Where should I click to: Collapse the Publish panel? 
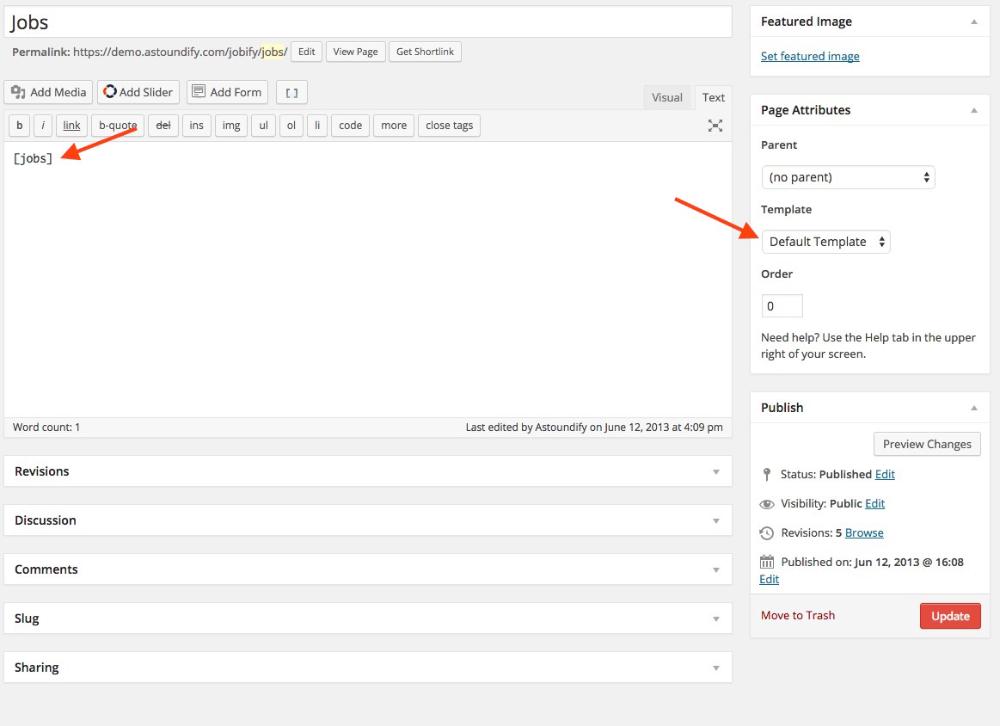(974, 408)
